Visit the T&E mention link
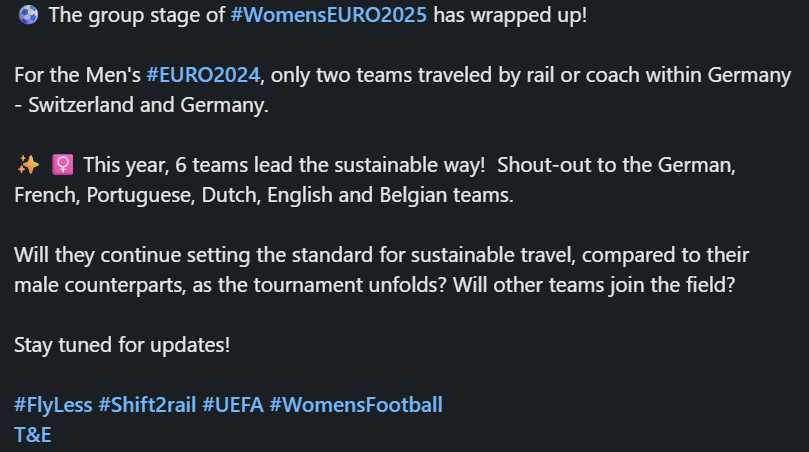 point(33,434)
